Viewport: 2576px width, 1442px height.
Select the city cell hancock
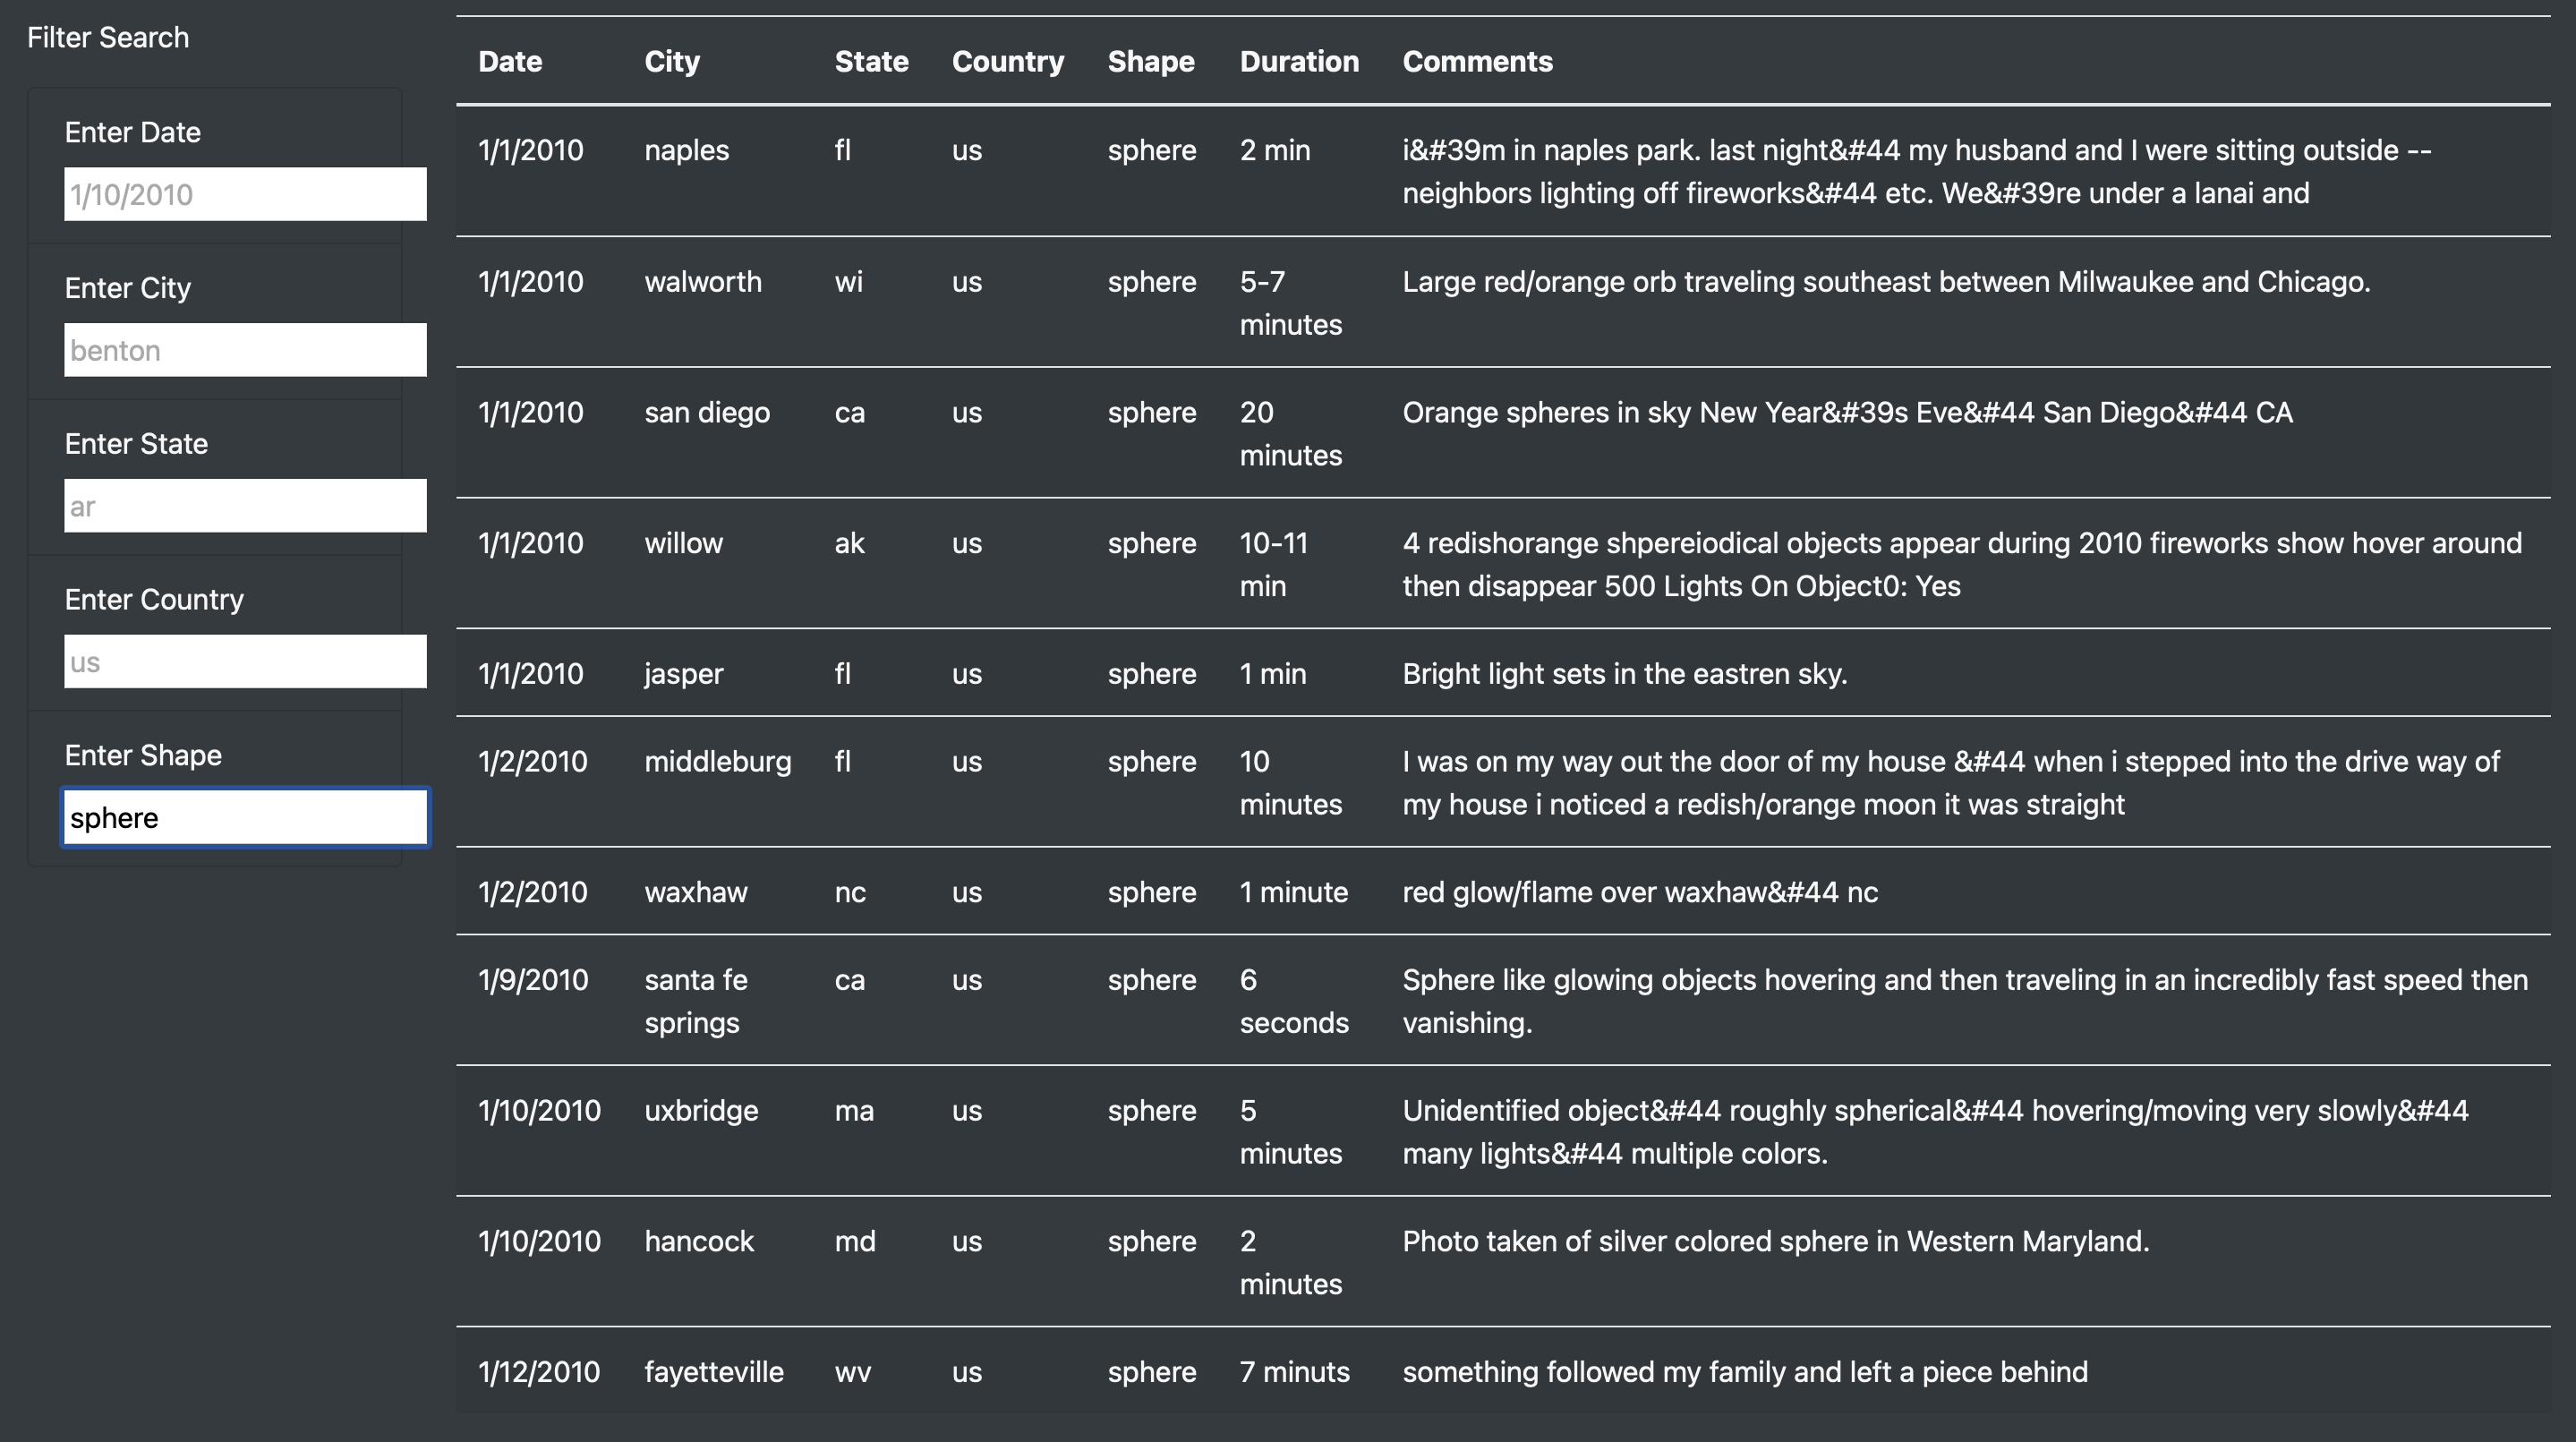point(699,1242)
